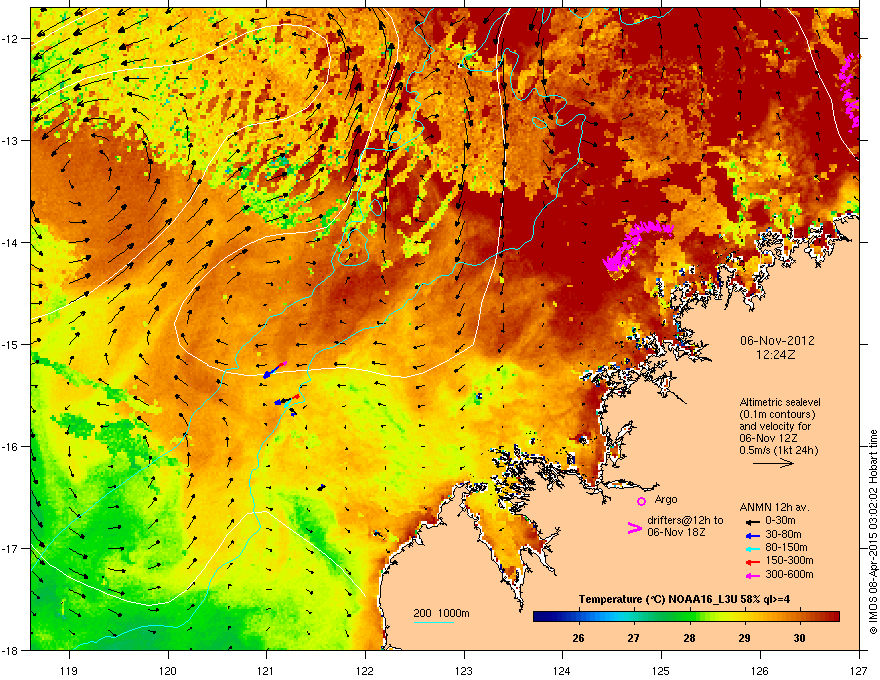Click the latitude axis label -17
This screenshot has height=680, width=880.
click(x=10, y=549)
